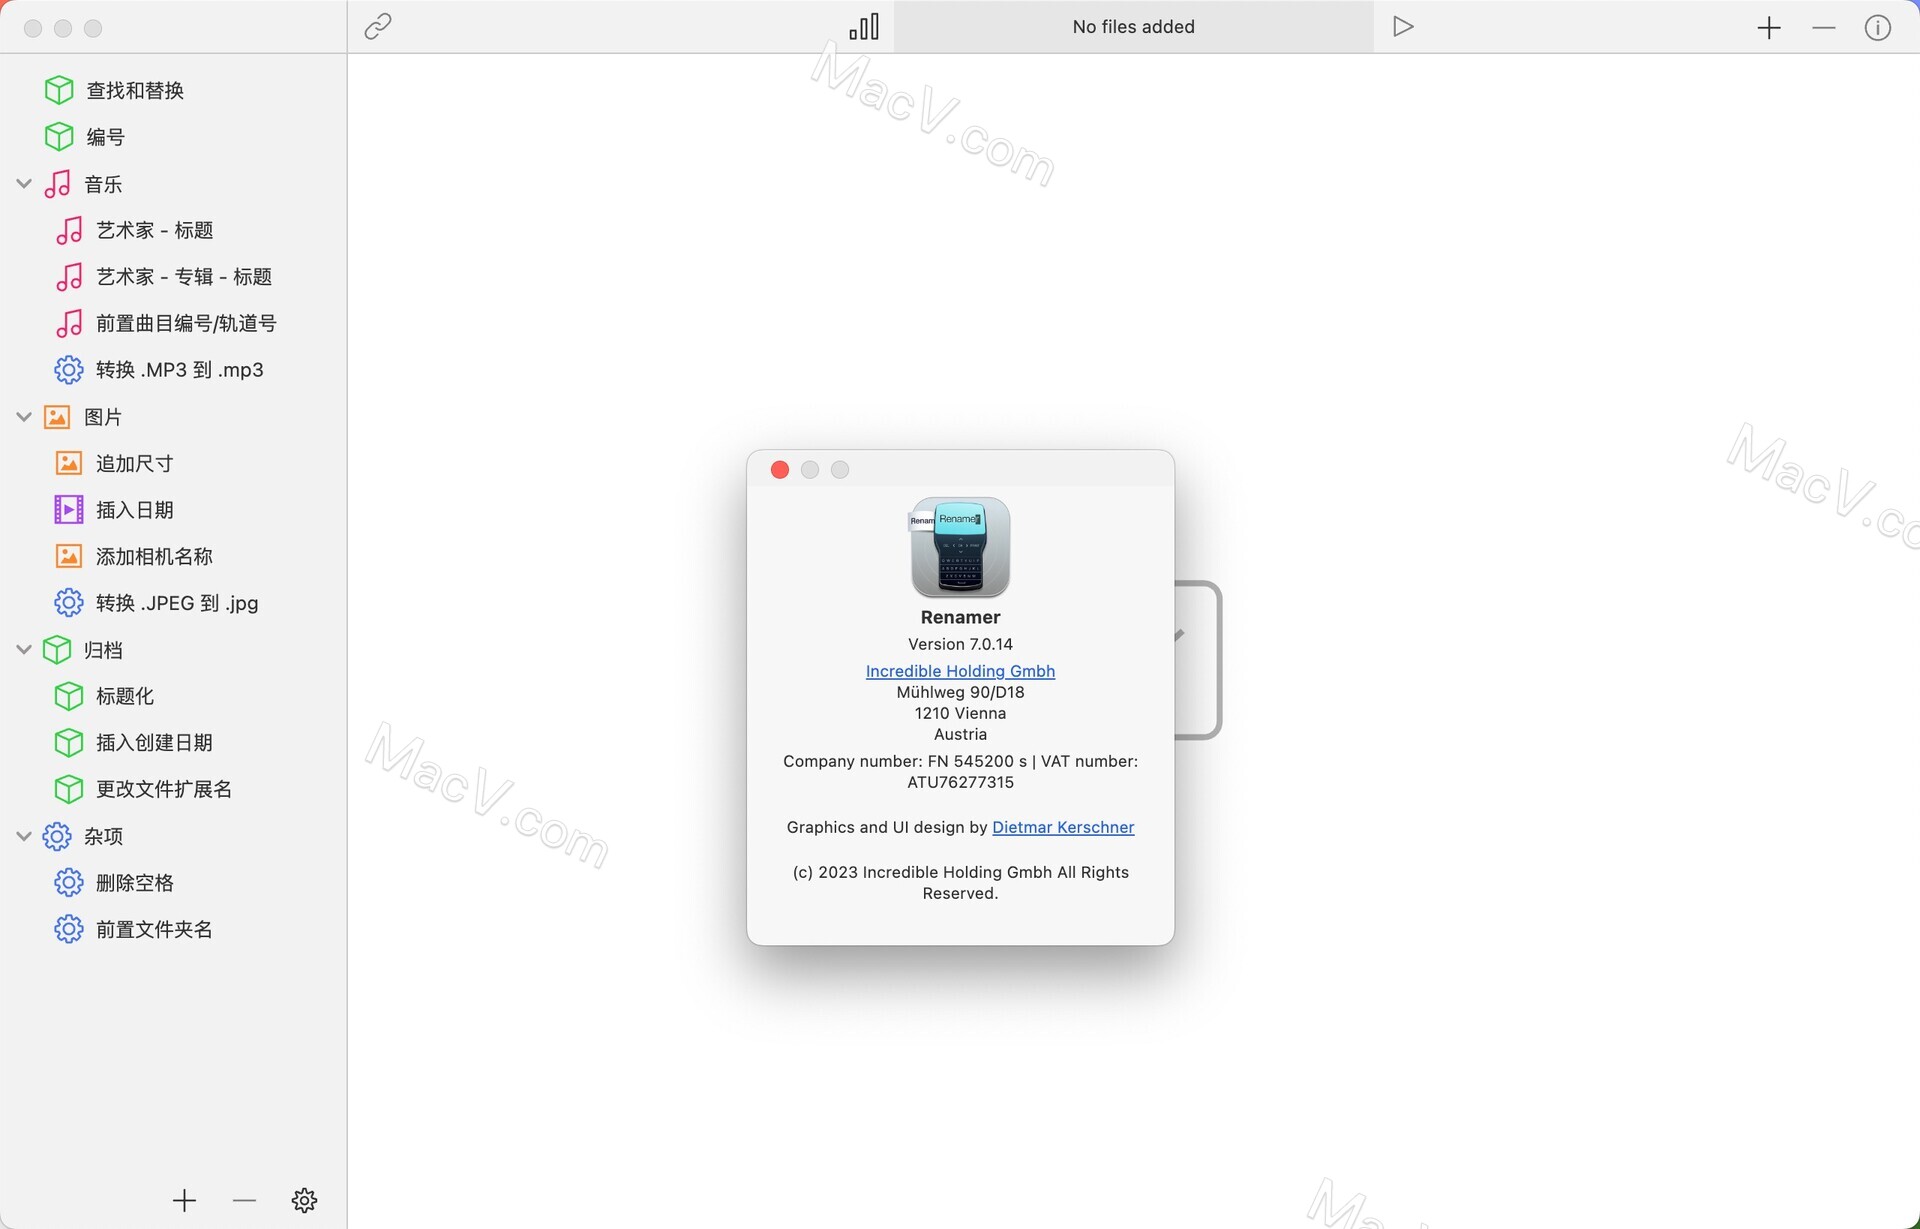Select the 标题化 preset
This screenshot has height=1229, width=1920.
coord(124,696)
